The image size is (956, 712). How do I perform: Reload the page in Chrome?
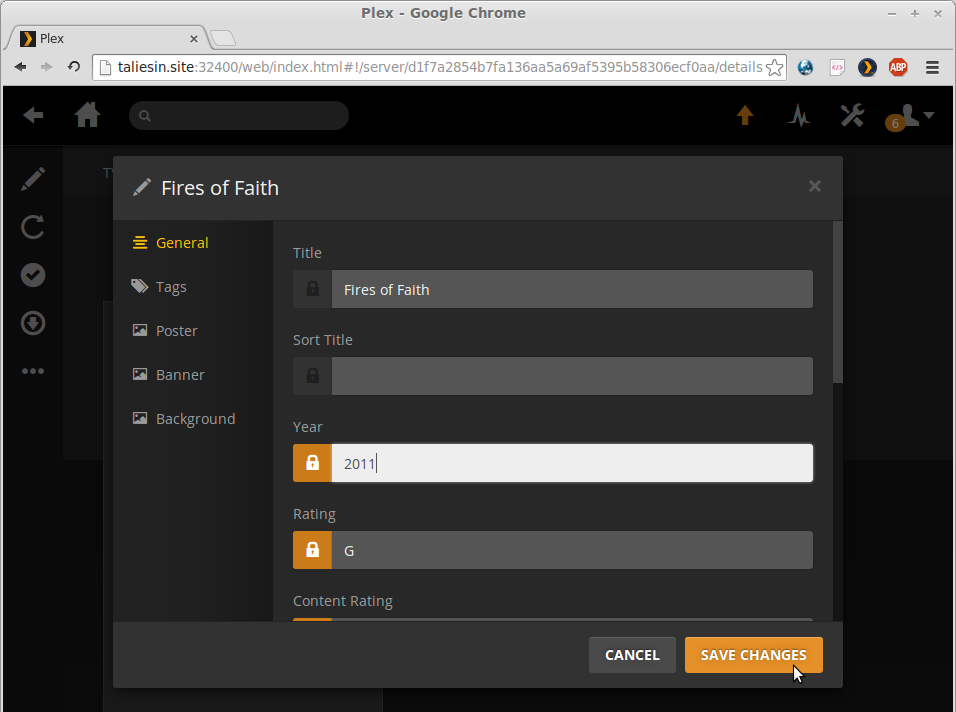(74, 66)
